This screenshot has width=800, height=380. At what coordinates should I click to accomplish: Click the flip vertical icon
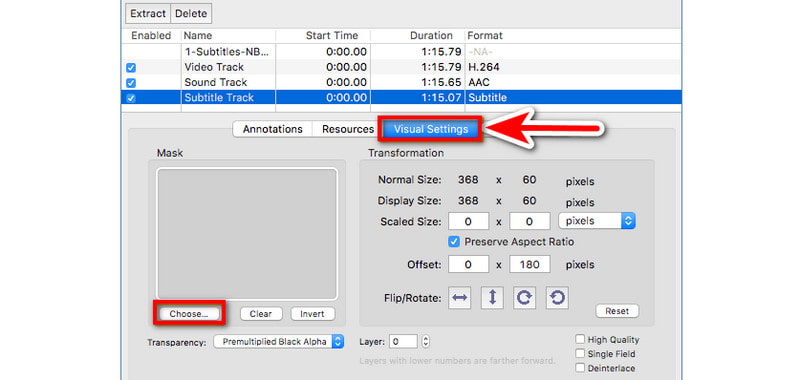492,298
